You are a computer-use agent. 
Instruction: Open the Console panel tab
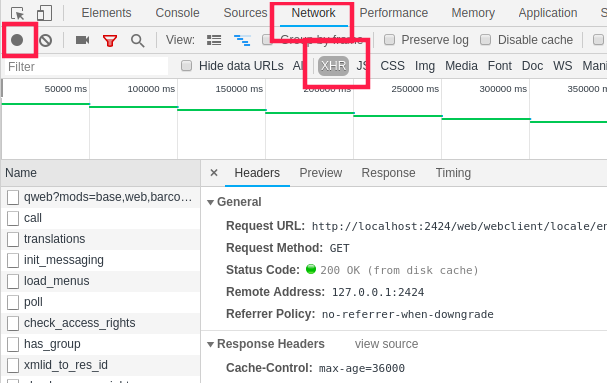click(177, 13)
